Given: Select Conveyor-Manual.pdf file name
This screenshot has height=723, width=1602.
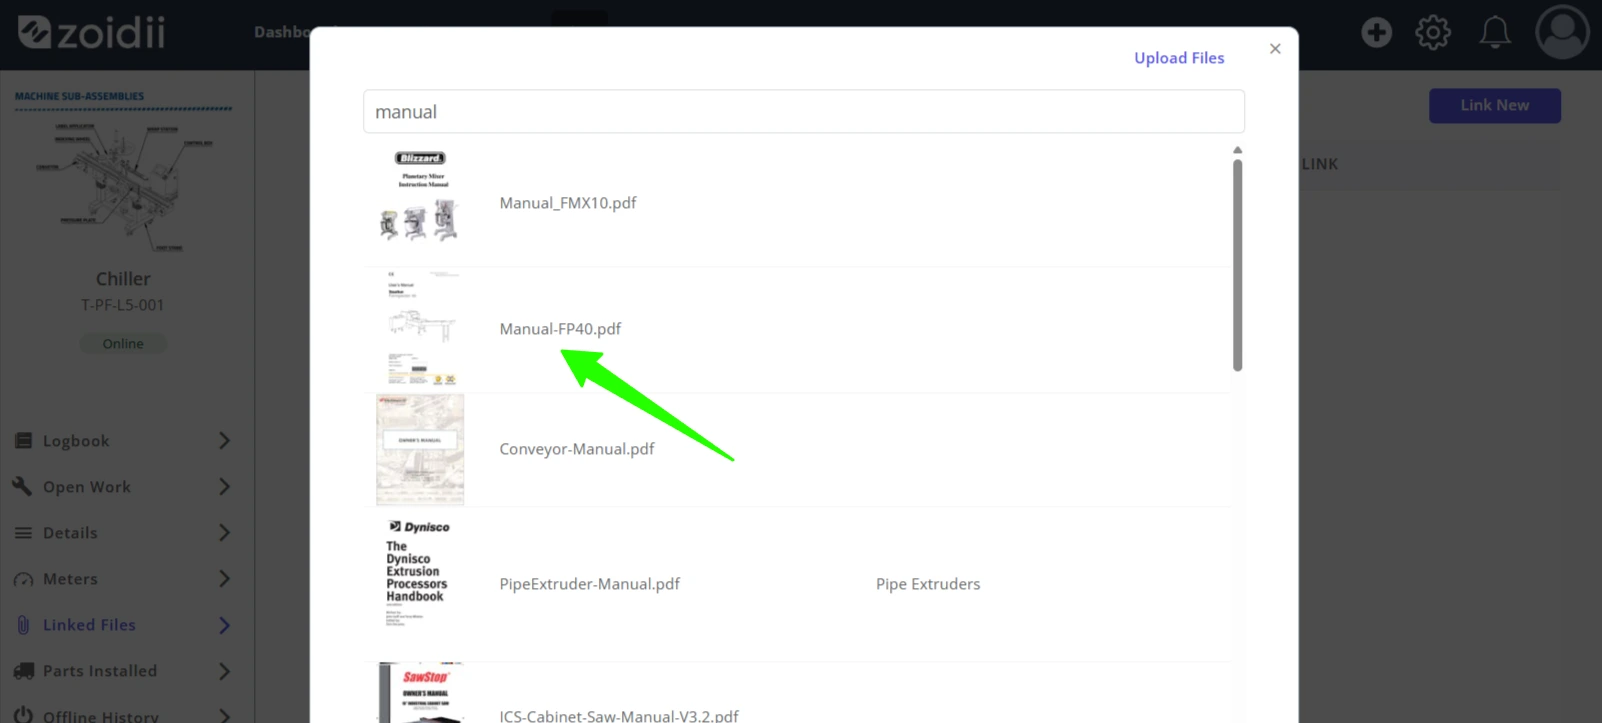Looking at the screenshot, I should (577, 449).
